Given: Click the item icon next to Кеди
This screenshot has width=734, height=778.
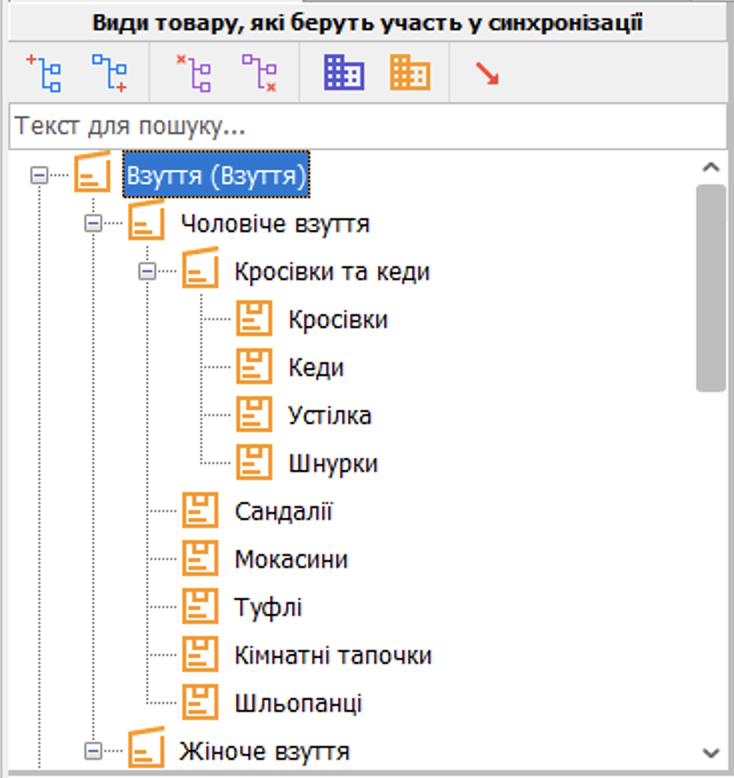Looking at the screenshot, I should click(254, 366).
